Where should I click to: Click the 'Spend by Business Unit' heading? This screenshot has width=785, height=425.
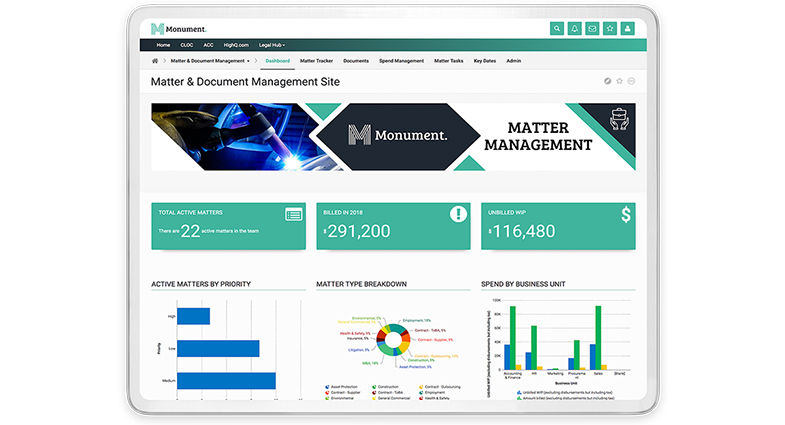pos(523,284)
